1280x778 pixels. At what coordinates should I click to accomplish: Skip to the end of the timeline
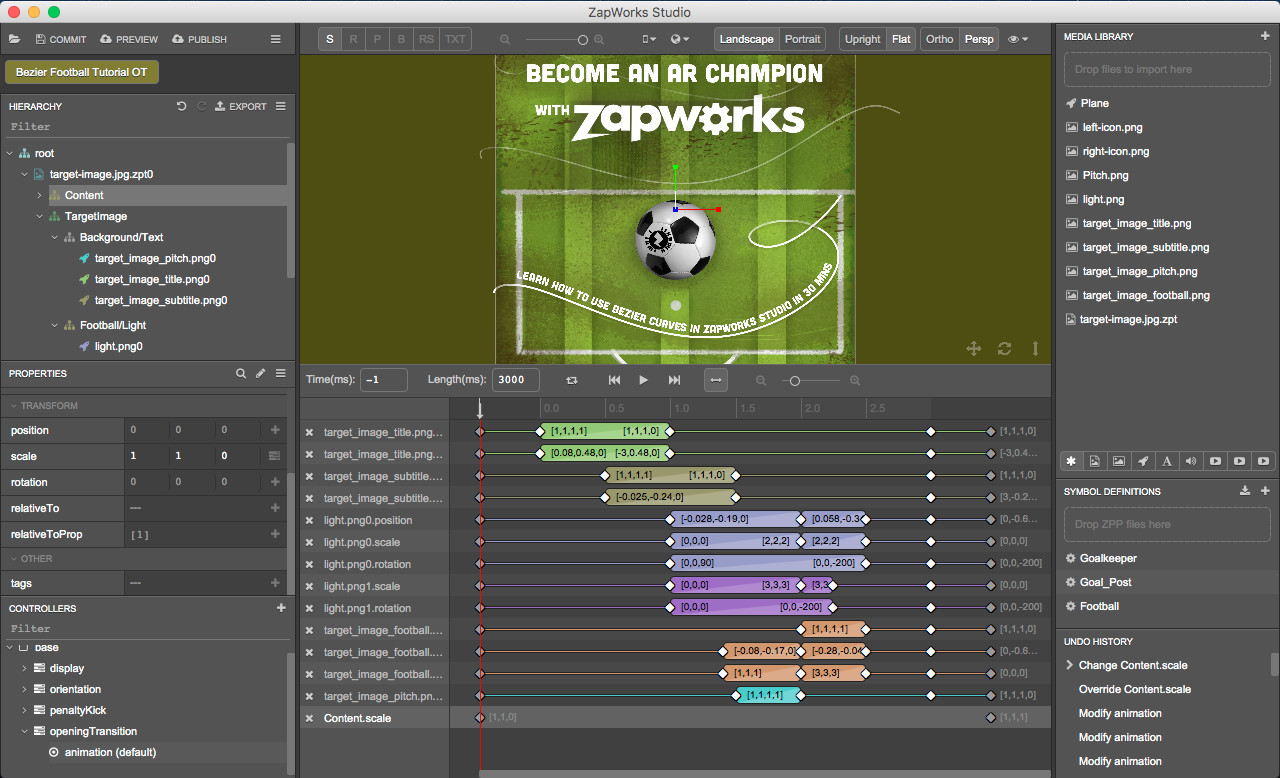673,380
